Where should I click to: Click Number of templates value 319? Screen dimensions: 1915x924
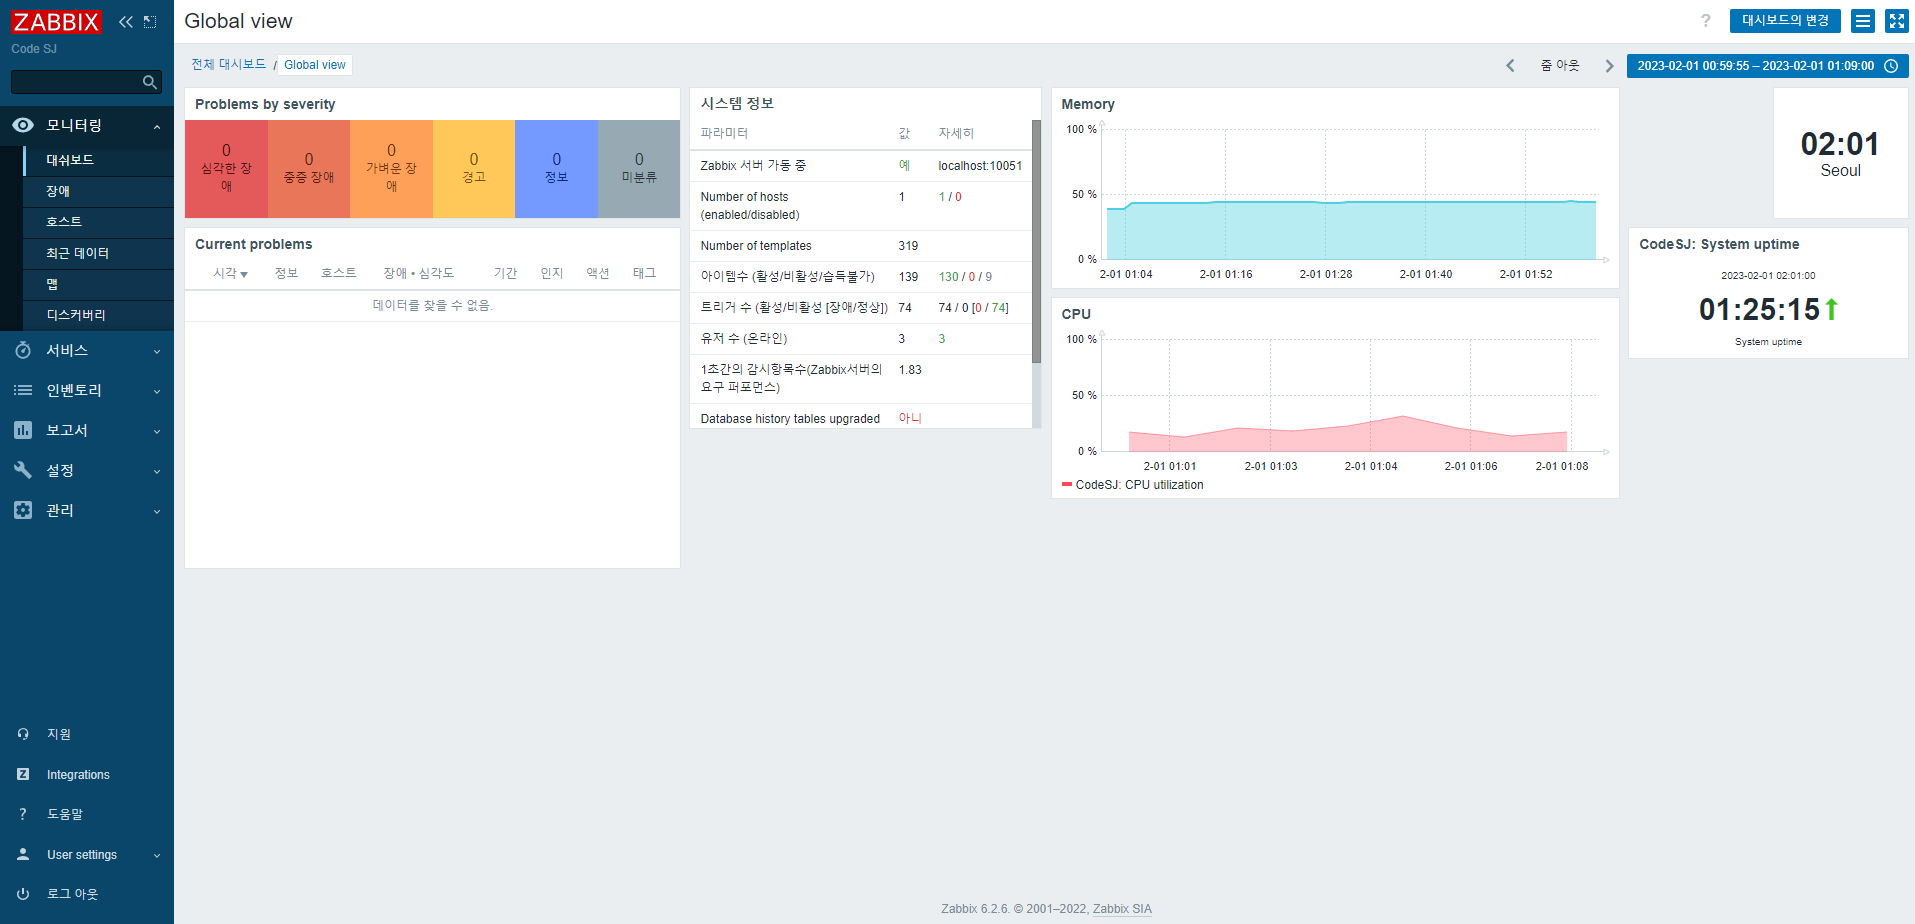click(908, 246)
